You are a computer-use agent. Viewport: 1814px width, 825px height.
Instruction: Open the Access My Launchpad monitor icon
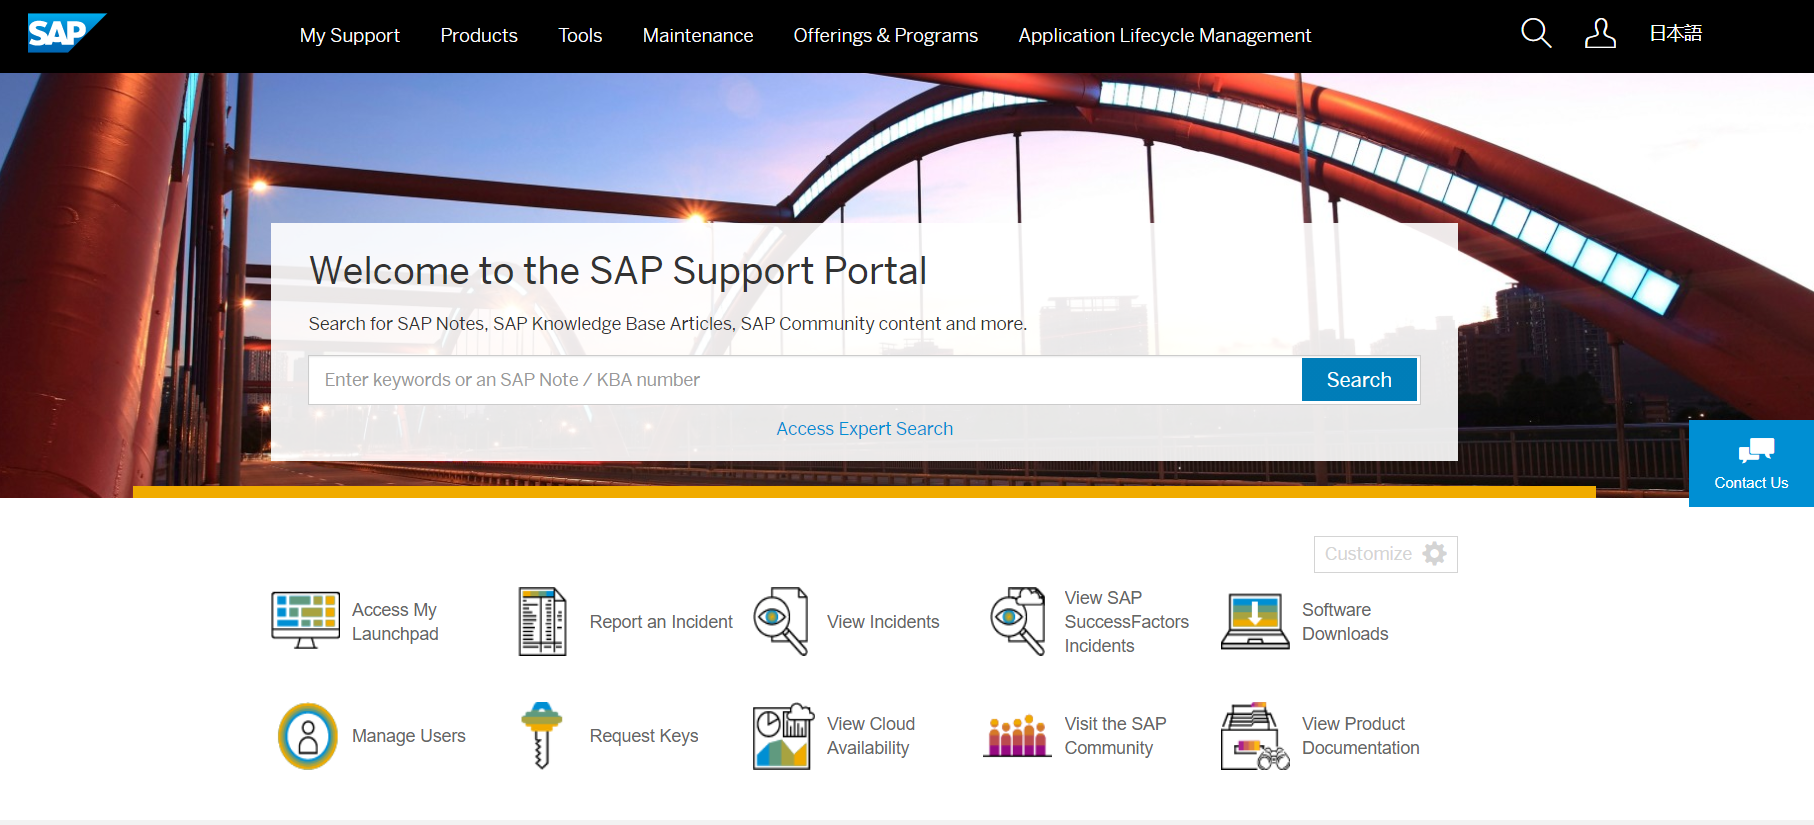point(306,621)
